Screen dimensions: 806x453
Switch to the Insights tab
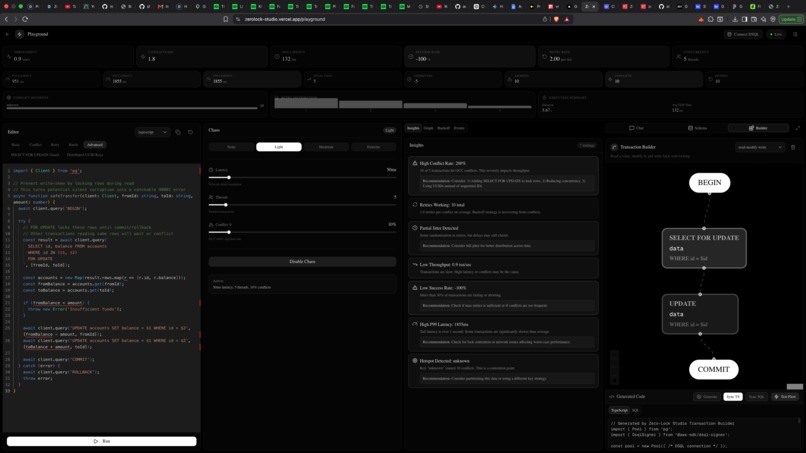413,128
